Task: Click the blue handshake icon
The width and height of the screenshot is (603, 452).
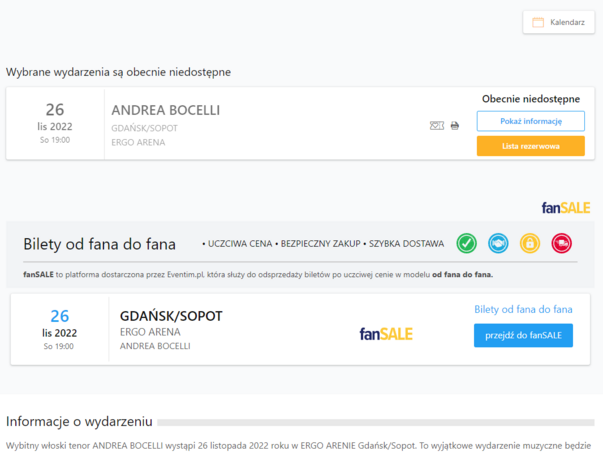Action: tap(497, 243)
